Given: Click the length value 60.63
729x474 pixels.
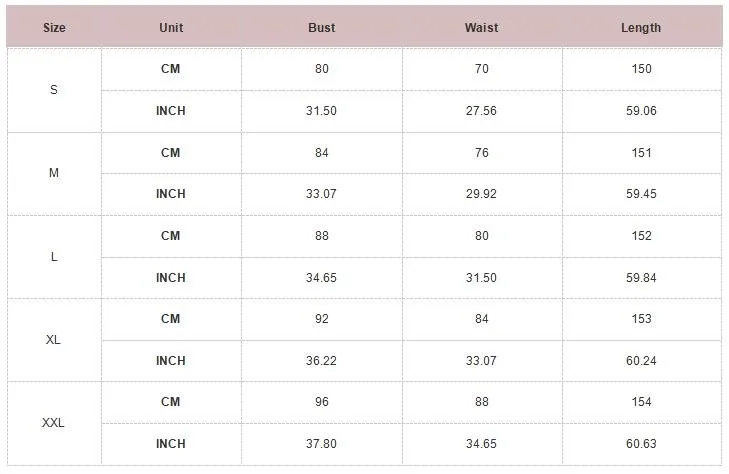Looking at the screenshot, I should pyautogui.click(x=641, y=443).
